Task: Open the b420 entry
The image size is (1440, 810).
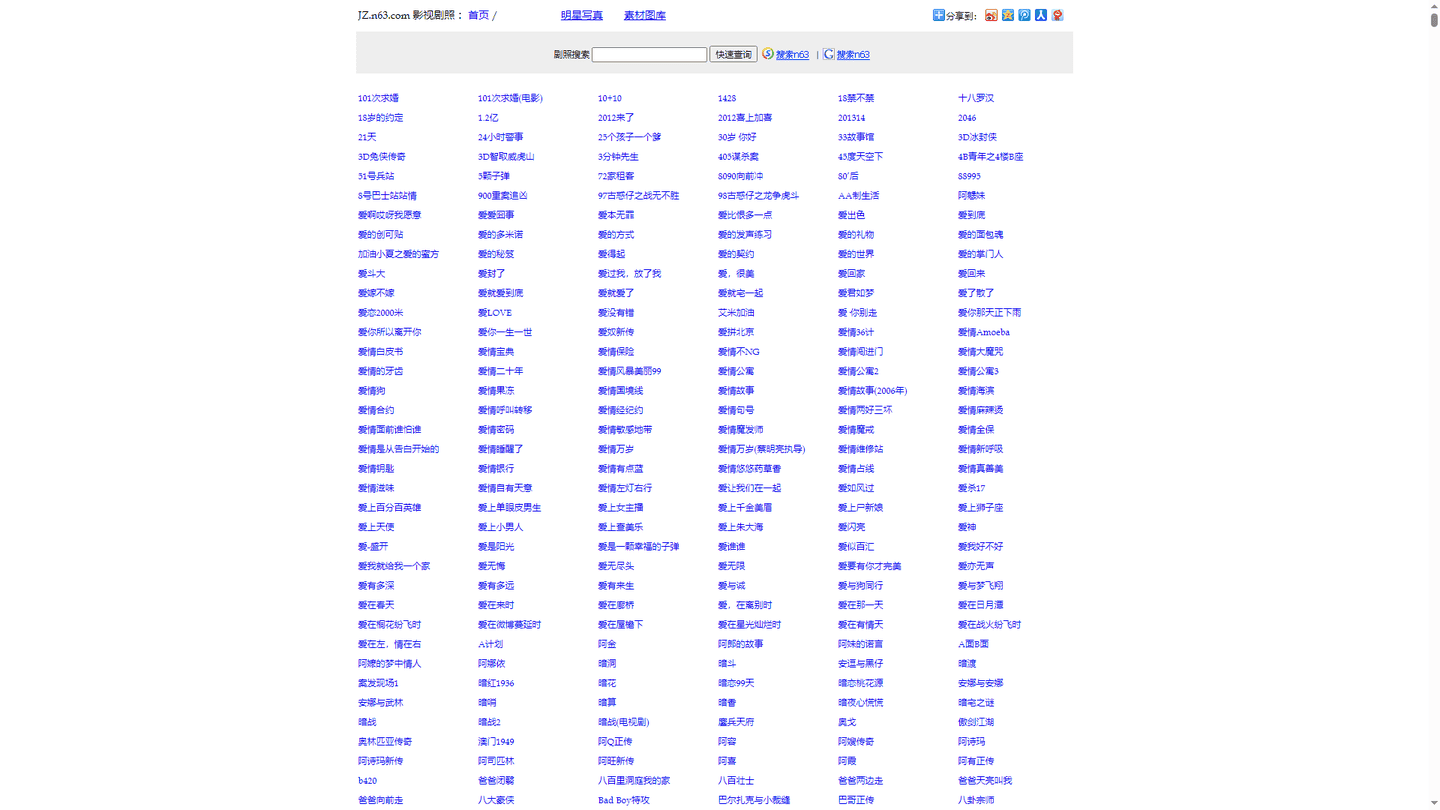Action: pos(367,781)
